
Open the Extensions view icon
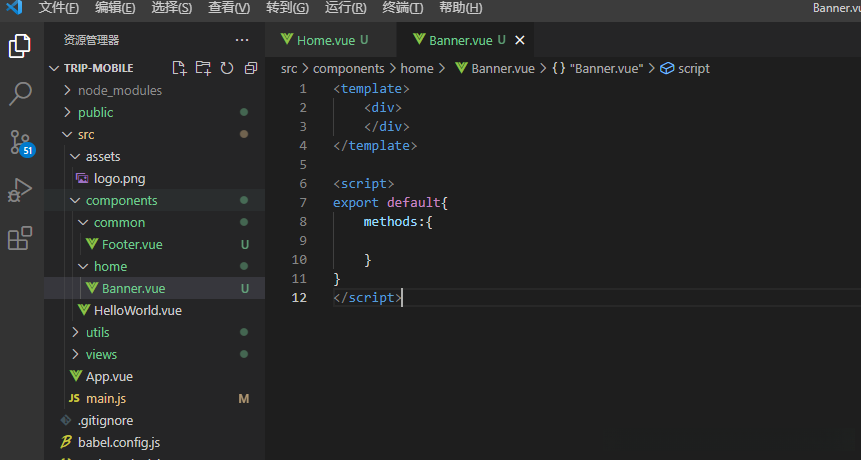tap(20, 238)
